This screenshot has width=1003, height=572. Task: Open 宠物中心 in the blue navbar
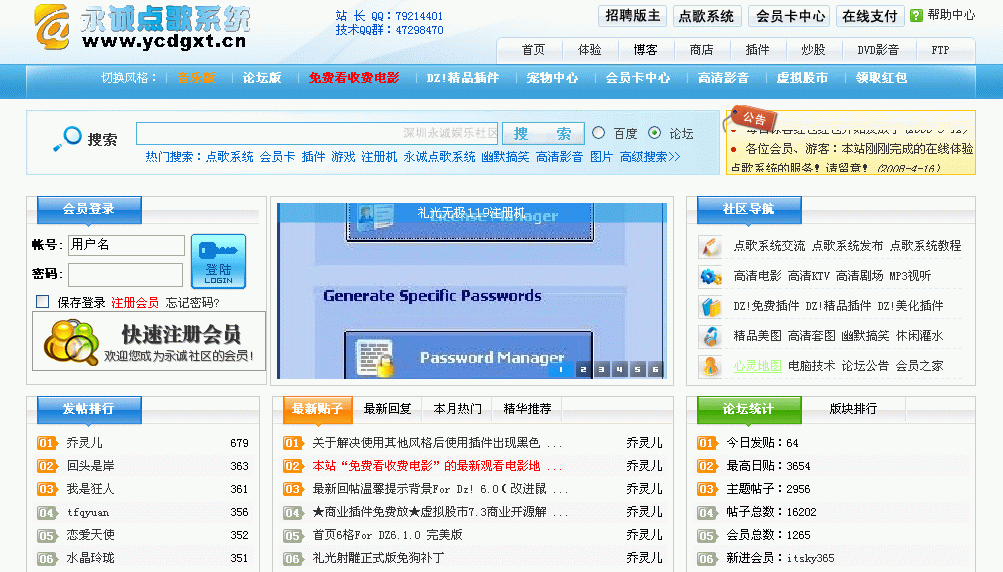coord(552,78)
